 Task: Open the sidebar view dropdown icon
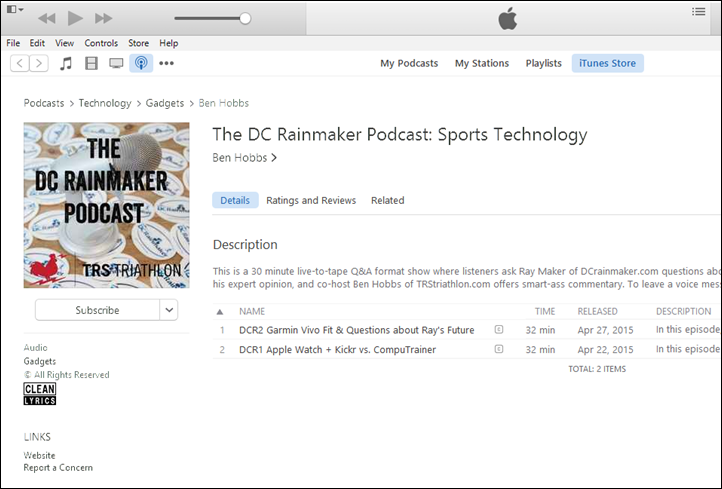click(x=15, y=9)
